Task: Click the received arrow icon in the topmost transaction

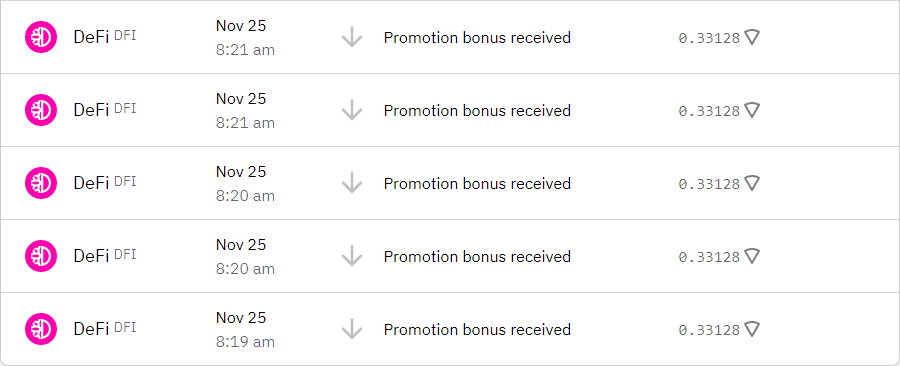Action: pos(352,37)
